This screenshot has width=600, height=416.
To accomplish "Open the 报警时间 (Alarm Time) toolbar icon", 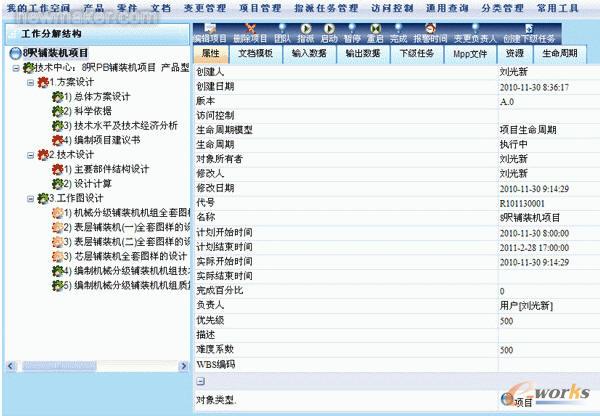I will [x=430, y=32].
